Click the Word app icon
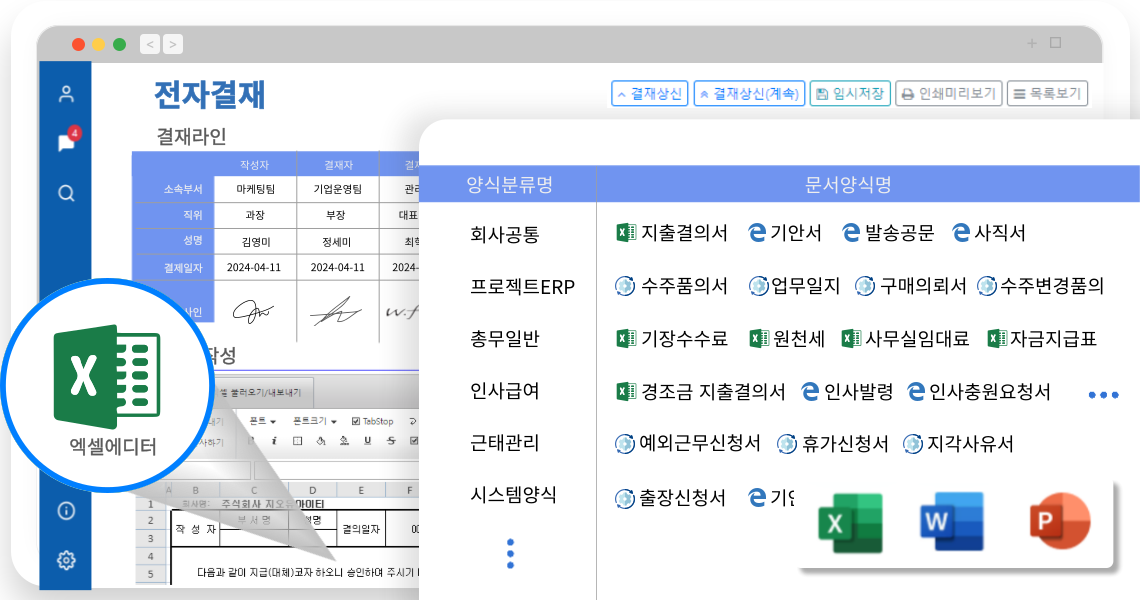 952,521
